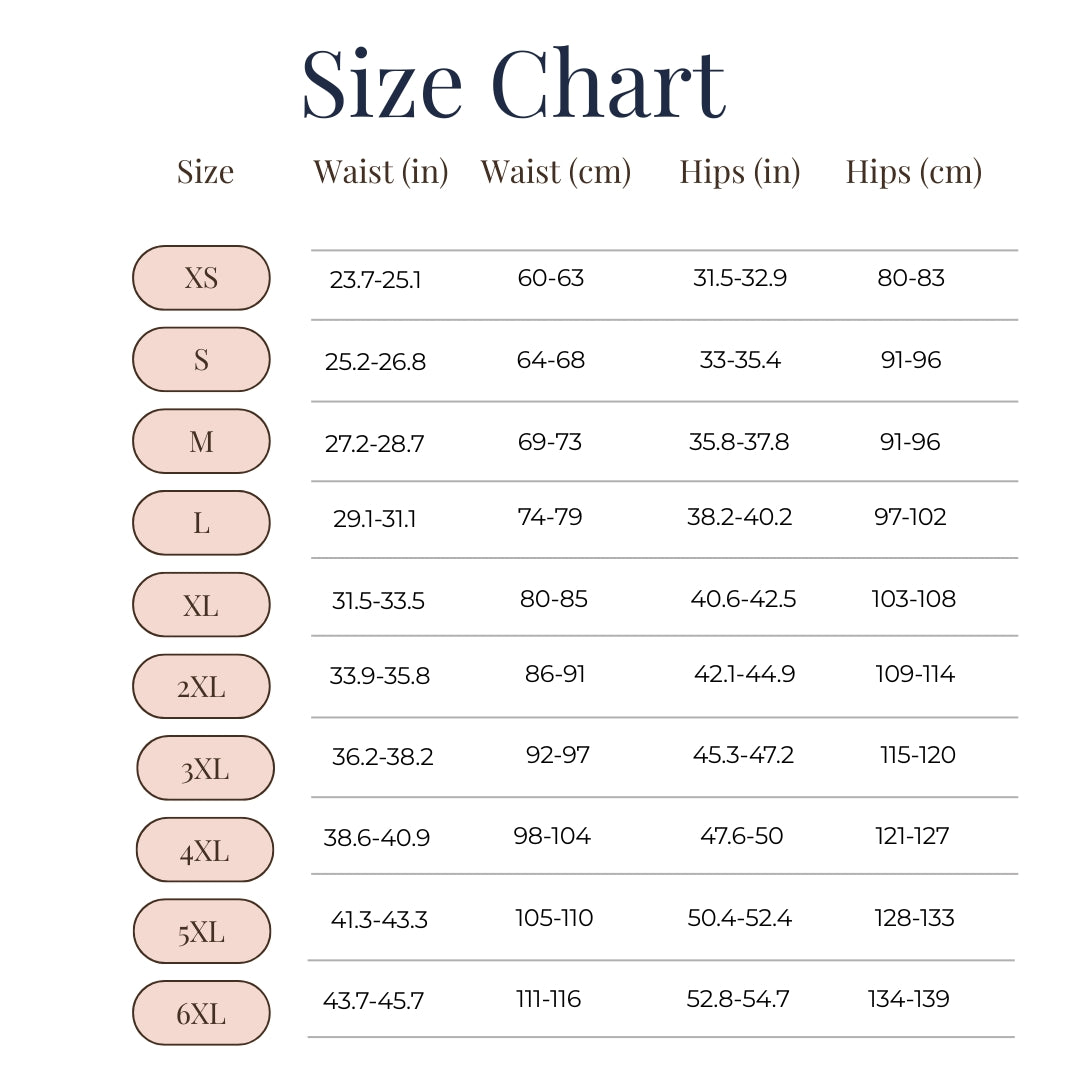This screenshot has height=1080, width=1080.
Task: Click the Hips (cm) column header
Action: click(x=914, y=172)
